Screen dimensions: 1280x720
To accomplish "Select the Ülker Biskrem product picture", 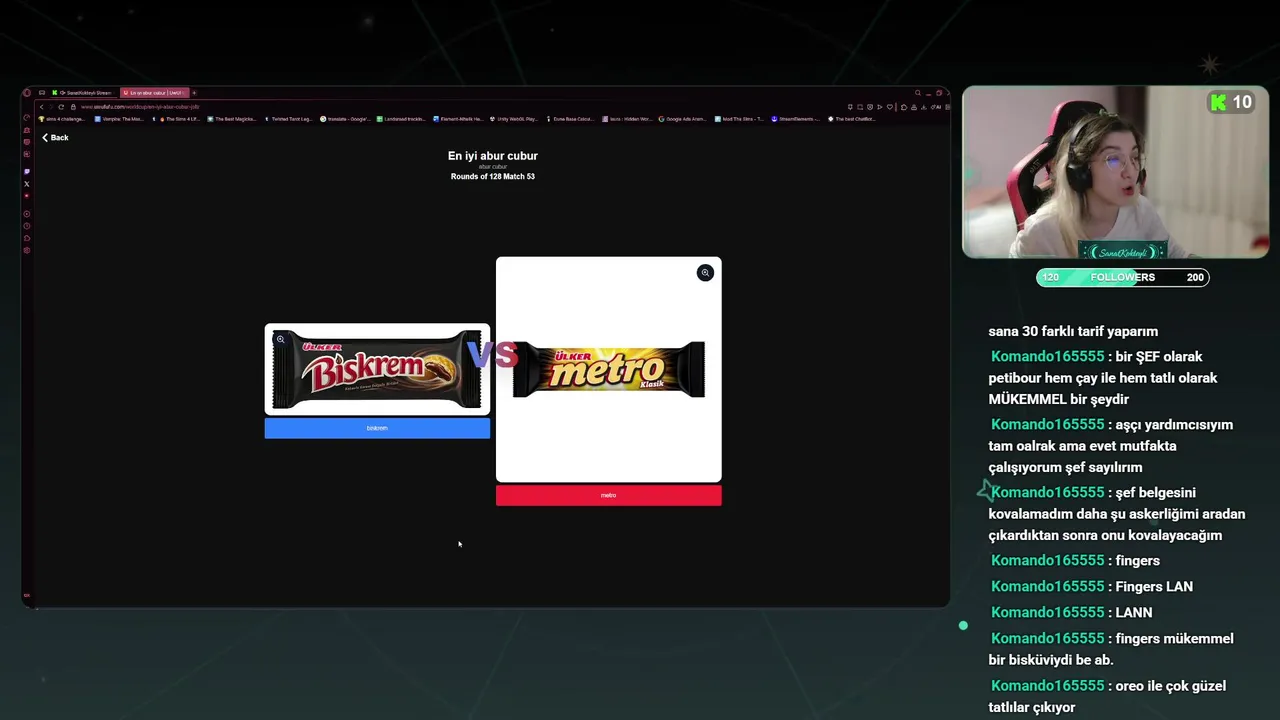I will pos(377,369).
